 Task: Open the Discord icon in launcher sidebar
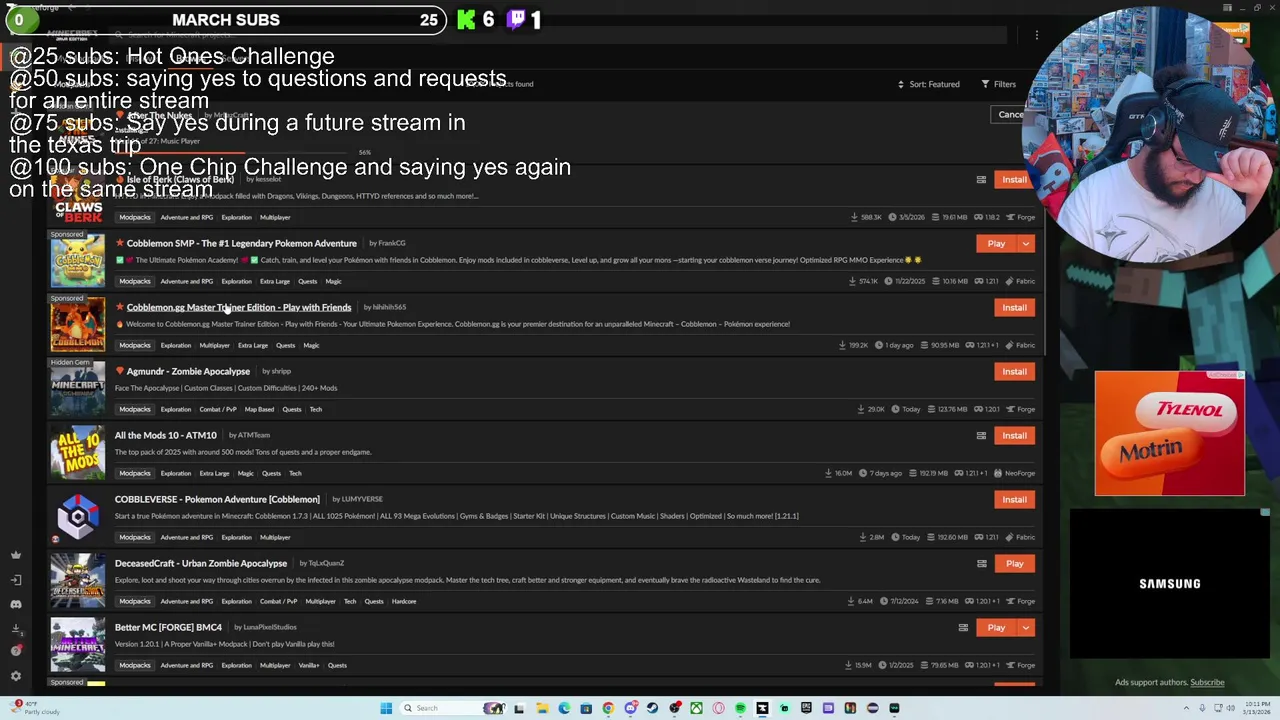click(16, 604)
